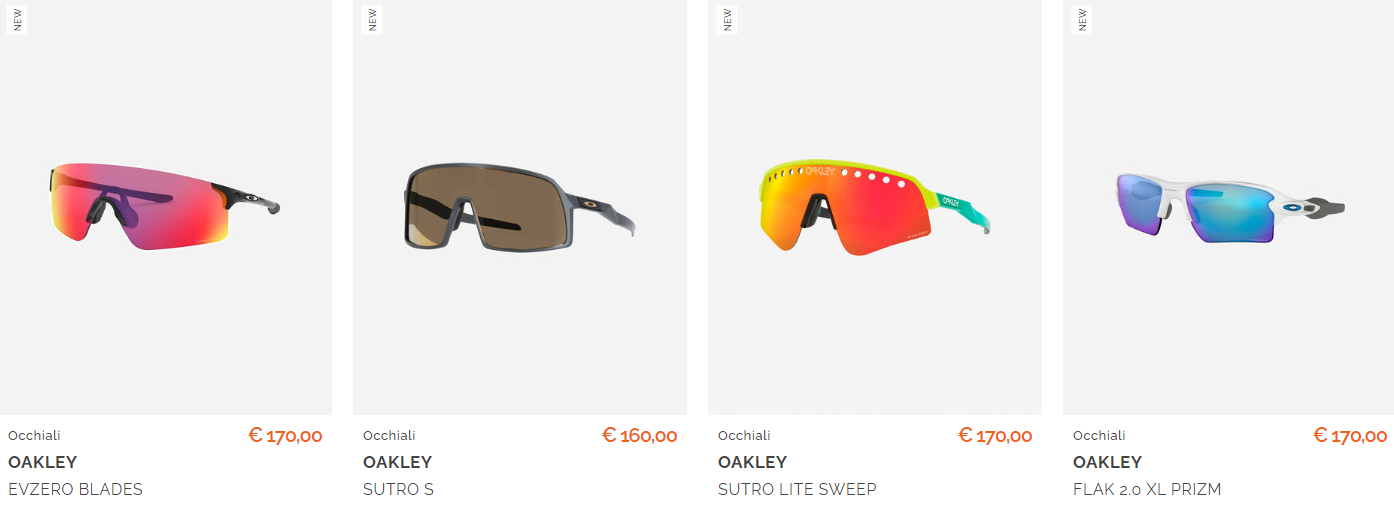Click the € 170,00 price of EVZERO BLADES

(x=285, y=435)
